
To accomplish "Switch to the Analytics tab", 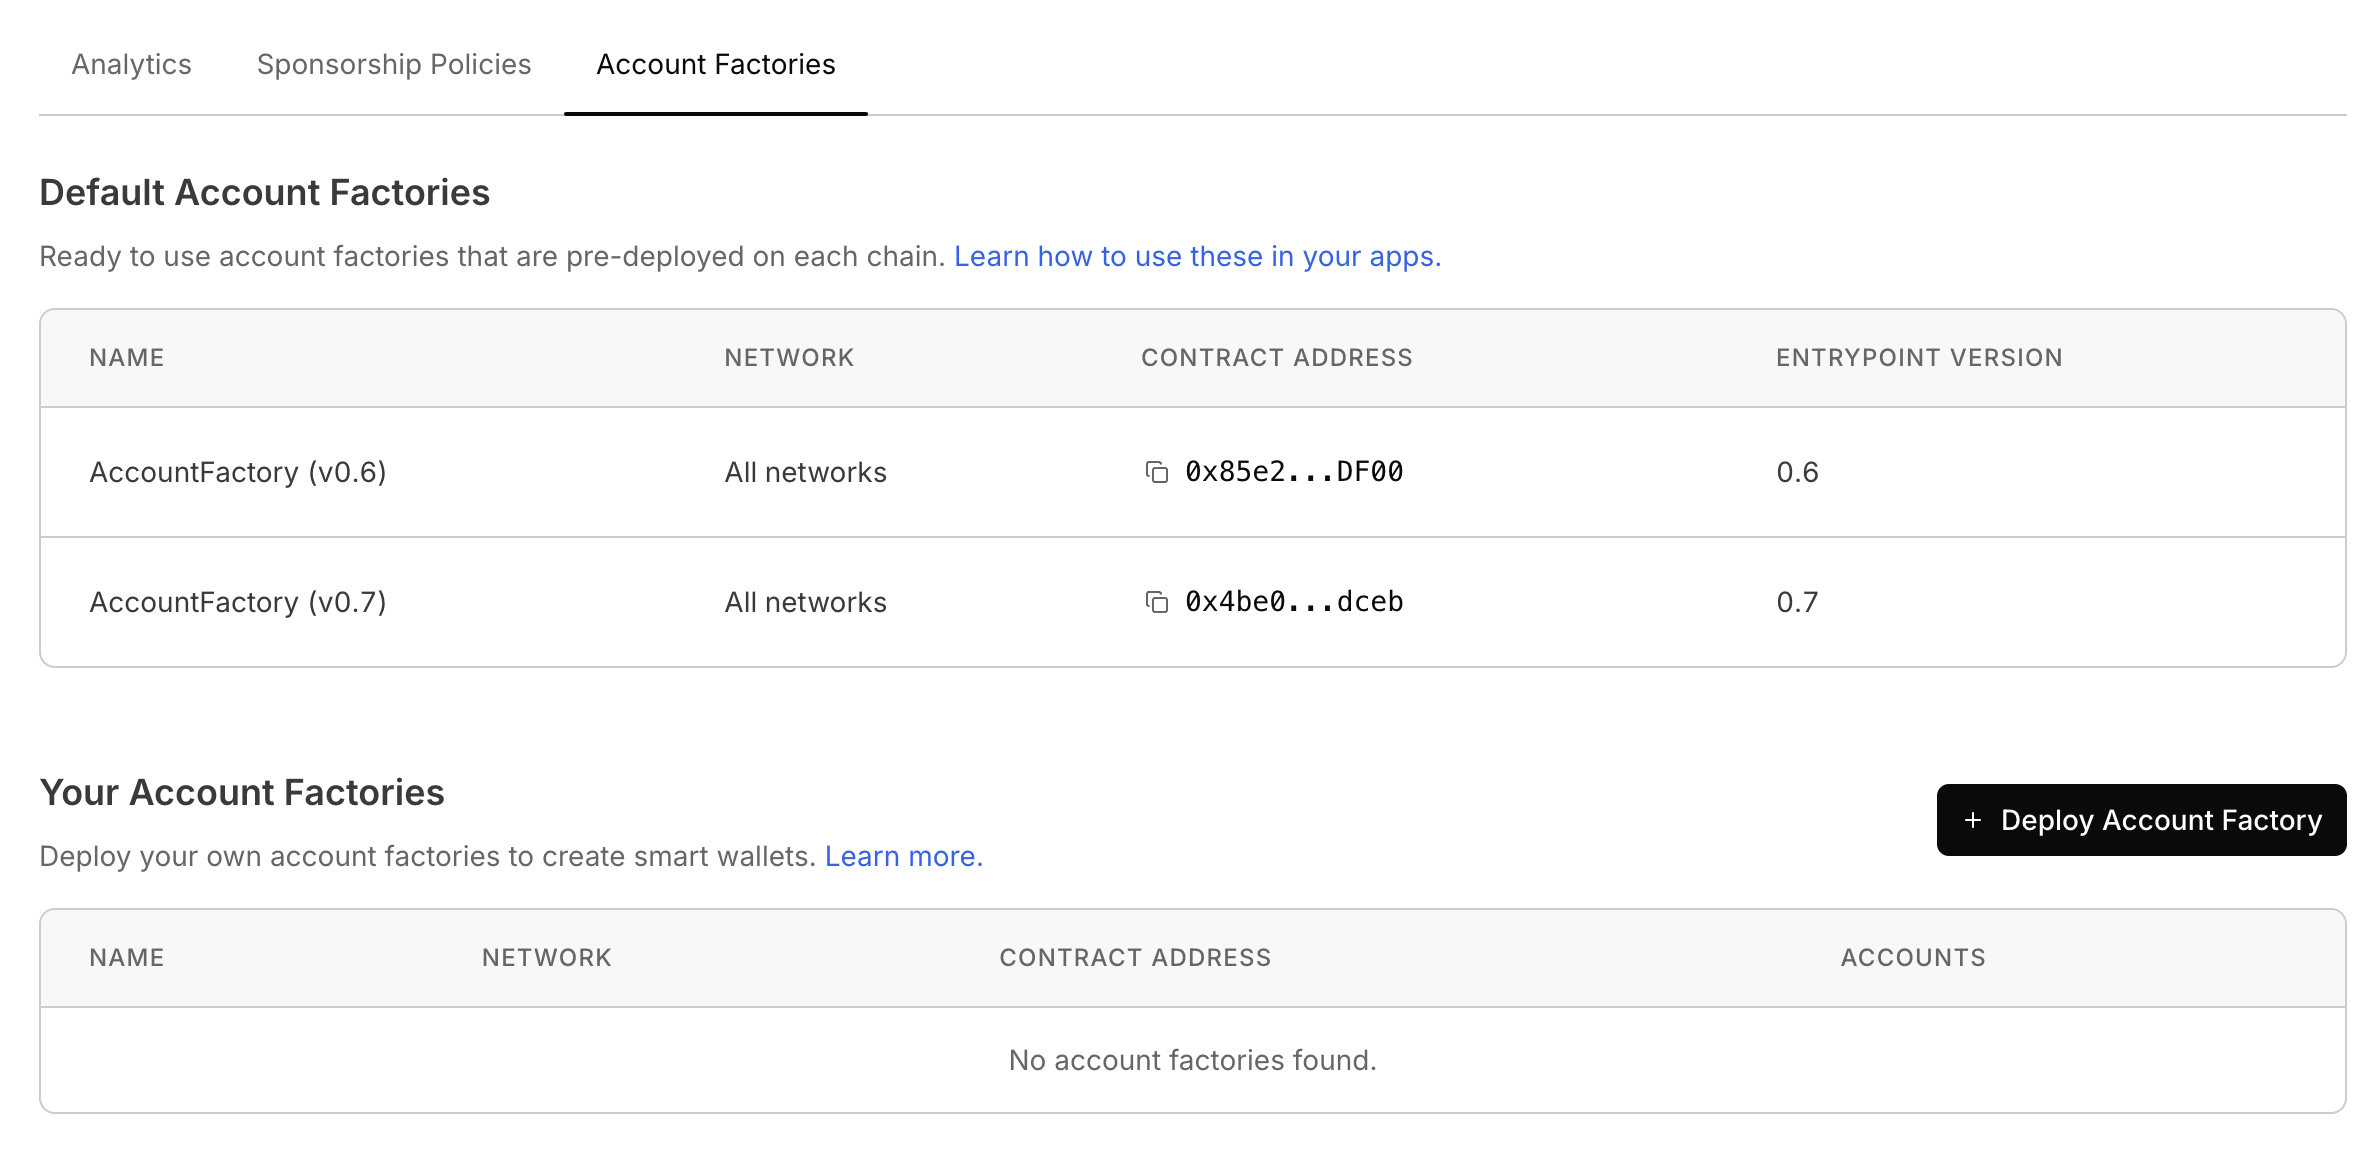I will (131, 64).
